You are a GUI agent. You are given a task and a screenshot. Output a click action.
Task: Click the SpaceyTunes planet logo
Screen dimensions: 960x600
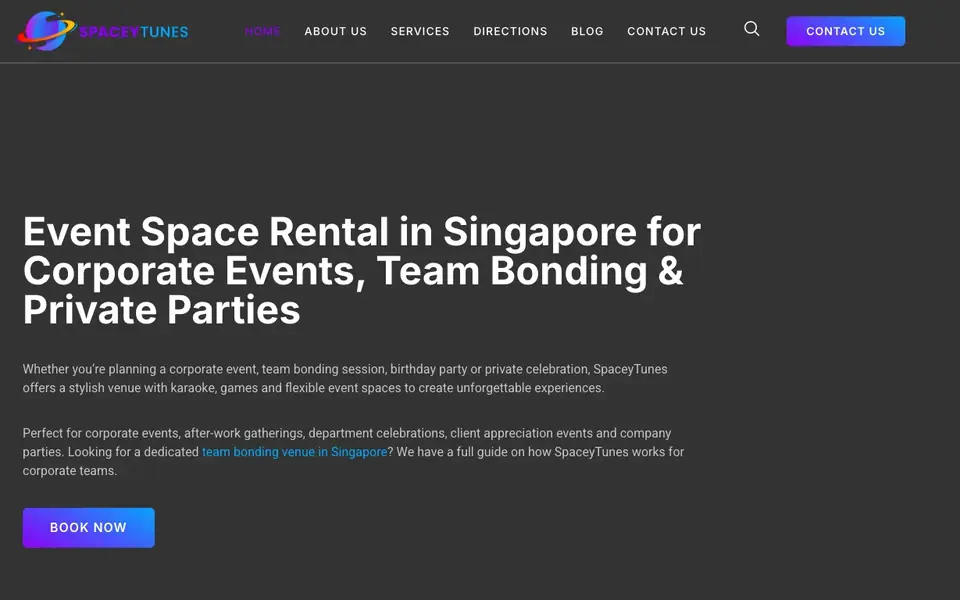tap(103, 31)
